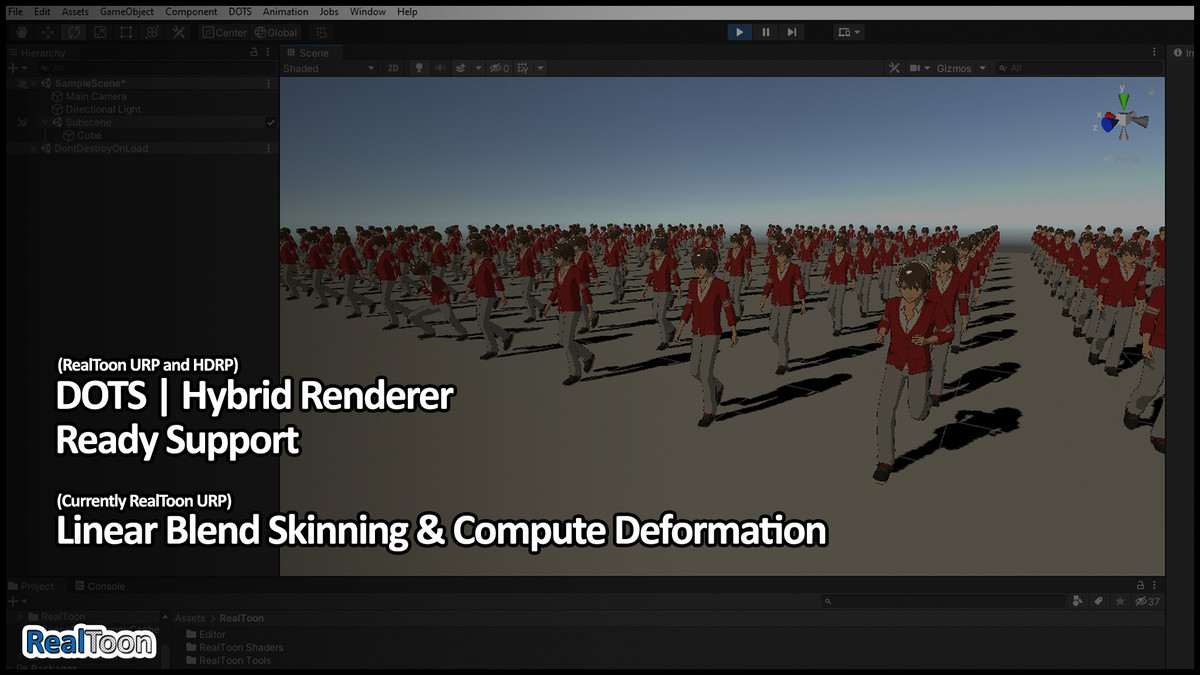Select the Scale tool

(x=99, y=32)
